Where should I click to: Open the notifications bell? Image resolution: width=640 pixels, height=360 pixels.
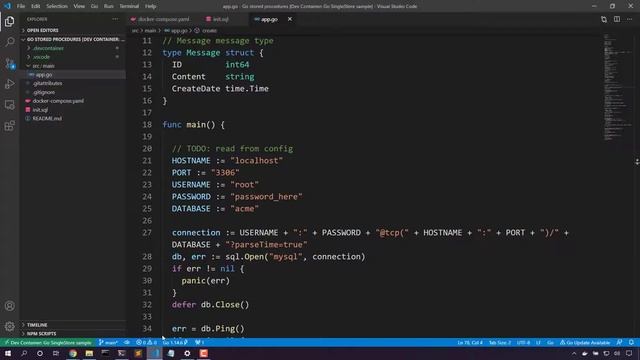(631, 342)
